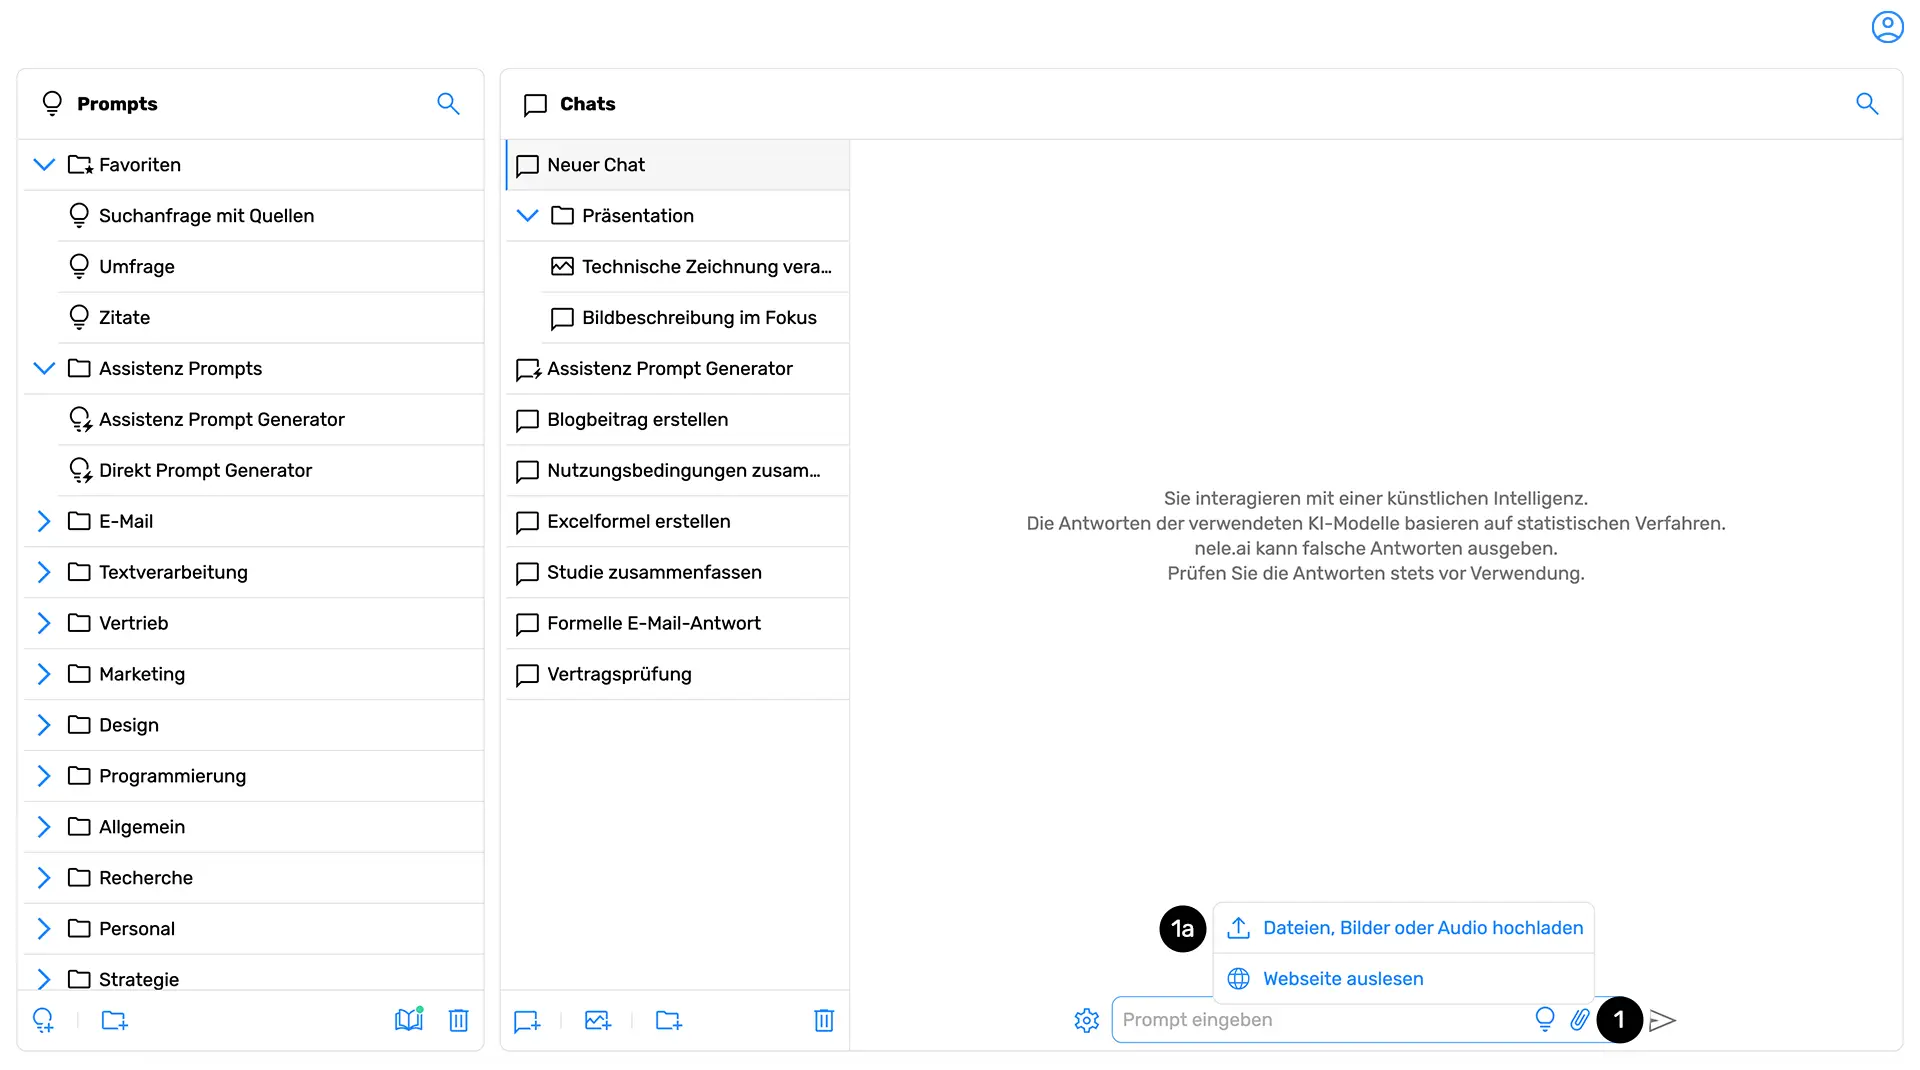Search chats with the magnifier icon
Image resolution: width=1920 pixels, height=1070 pixels.
click(1867, 104)
